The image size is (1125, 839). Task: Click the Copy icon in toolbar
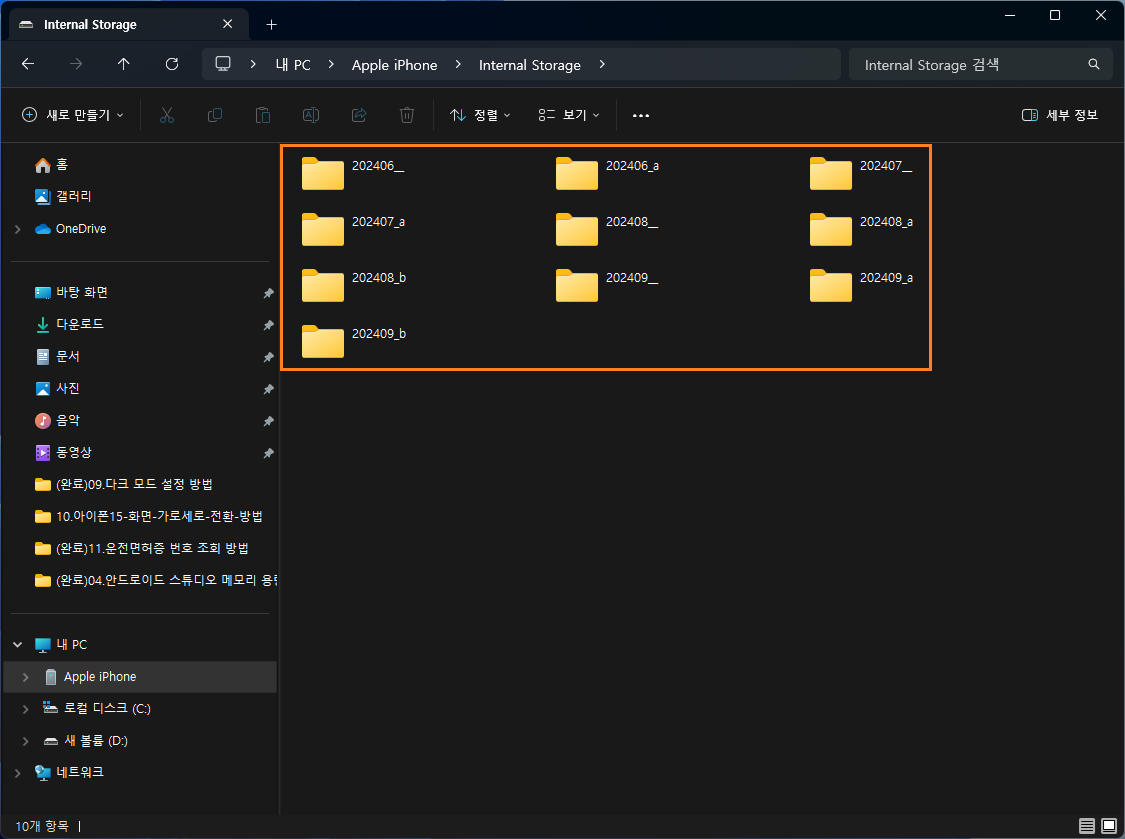tap(215, 115)
